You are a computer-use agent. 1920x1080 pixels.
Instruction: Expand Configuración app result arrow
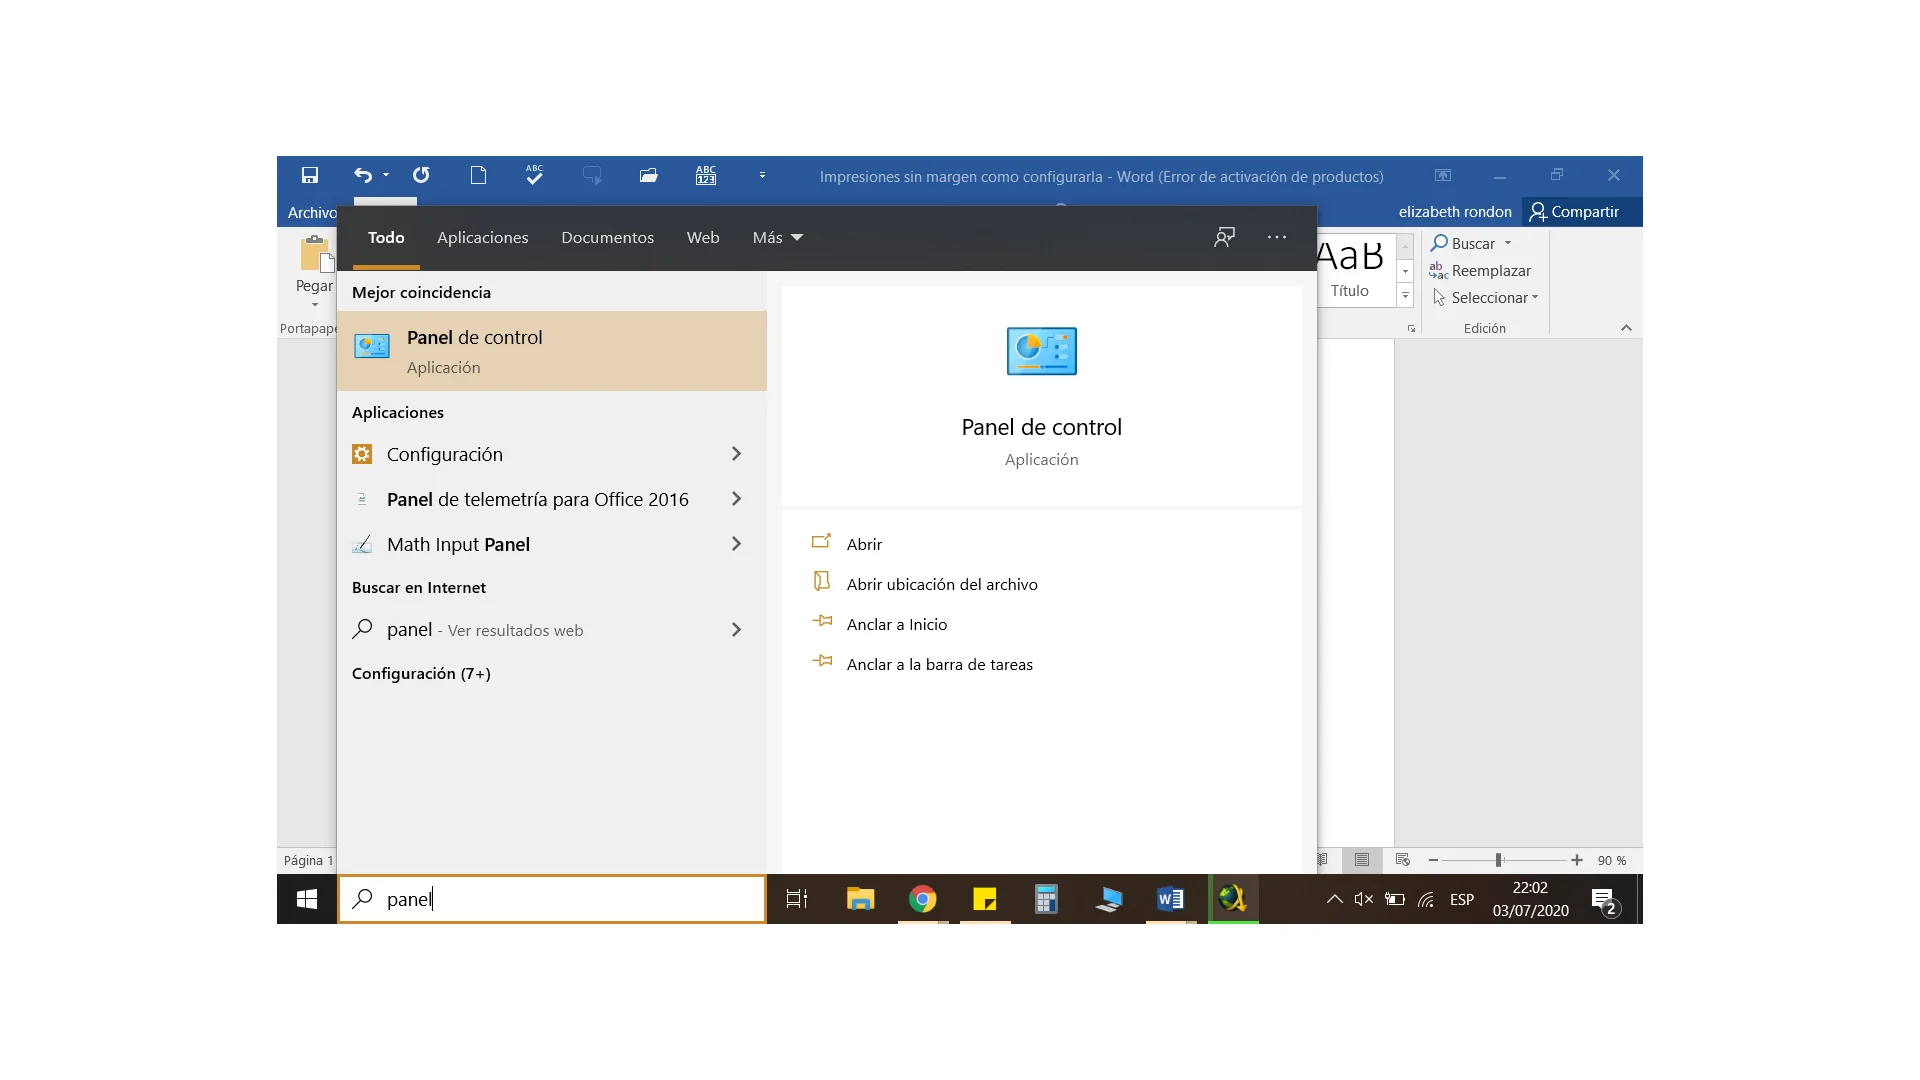pyautogui.click(x=736, y=454)
